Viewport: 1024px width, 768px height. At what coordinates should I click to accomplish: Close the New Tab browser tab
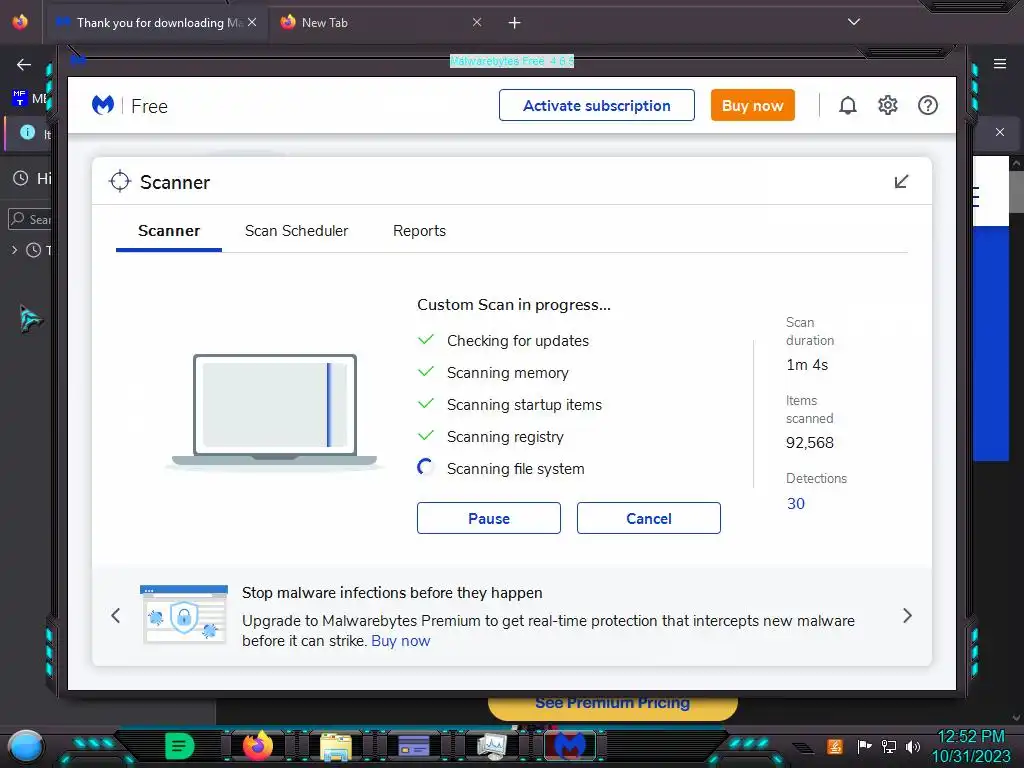tap(477, 23)
